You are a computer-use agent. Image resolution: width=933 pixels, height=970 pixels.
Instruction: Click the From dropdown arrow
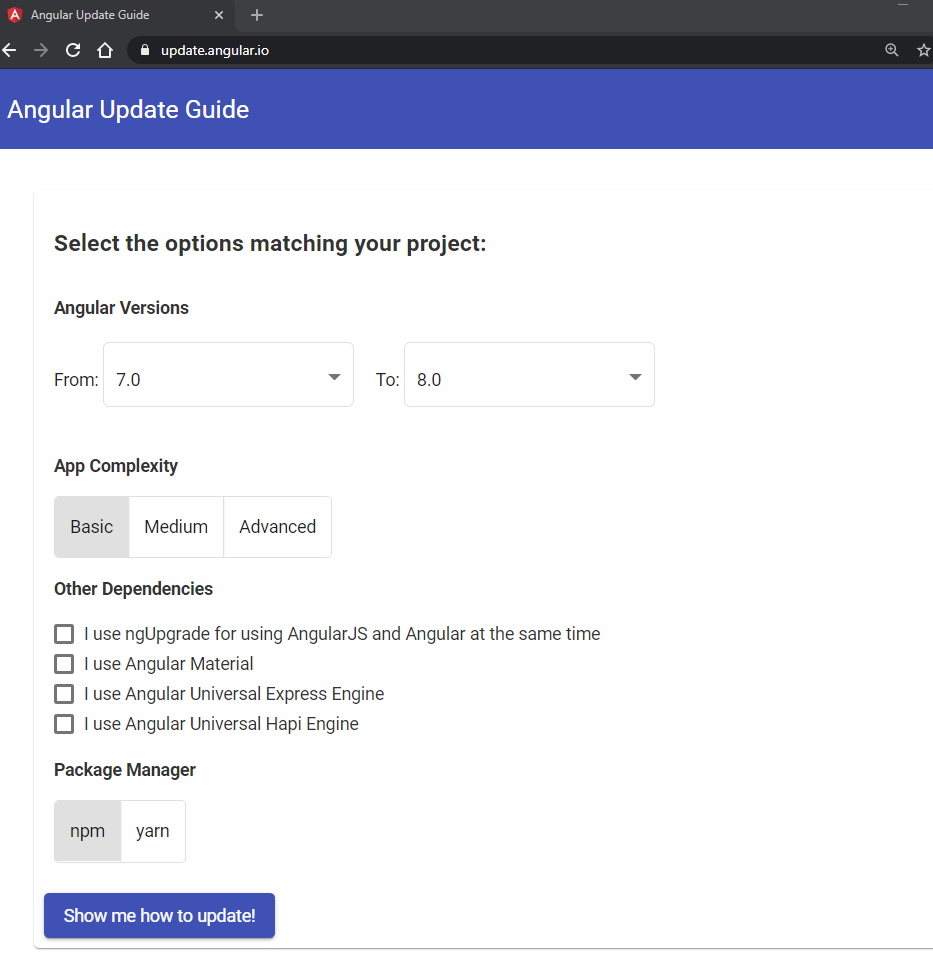point(334,377)
